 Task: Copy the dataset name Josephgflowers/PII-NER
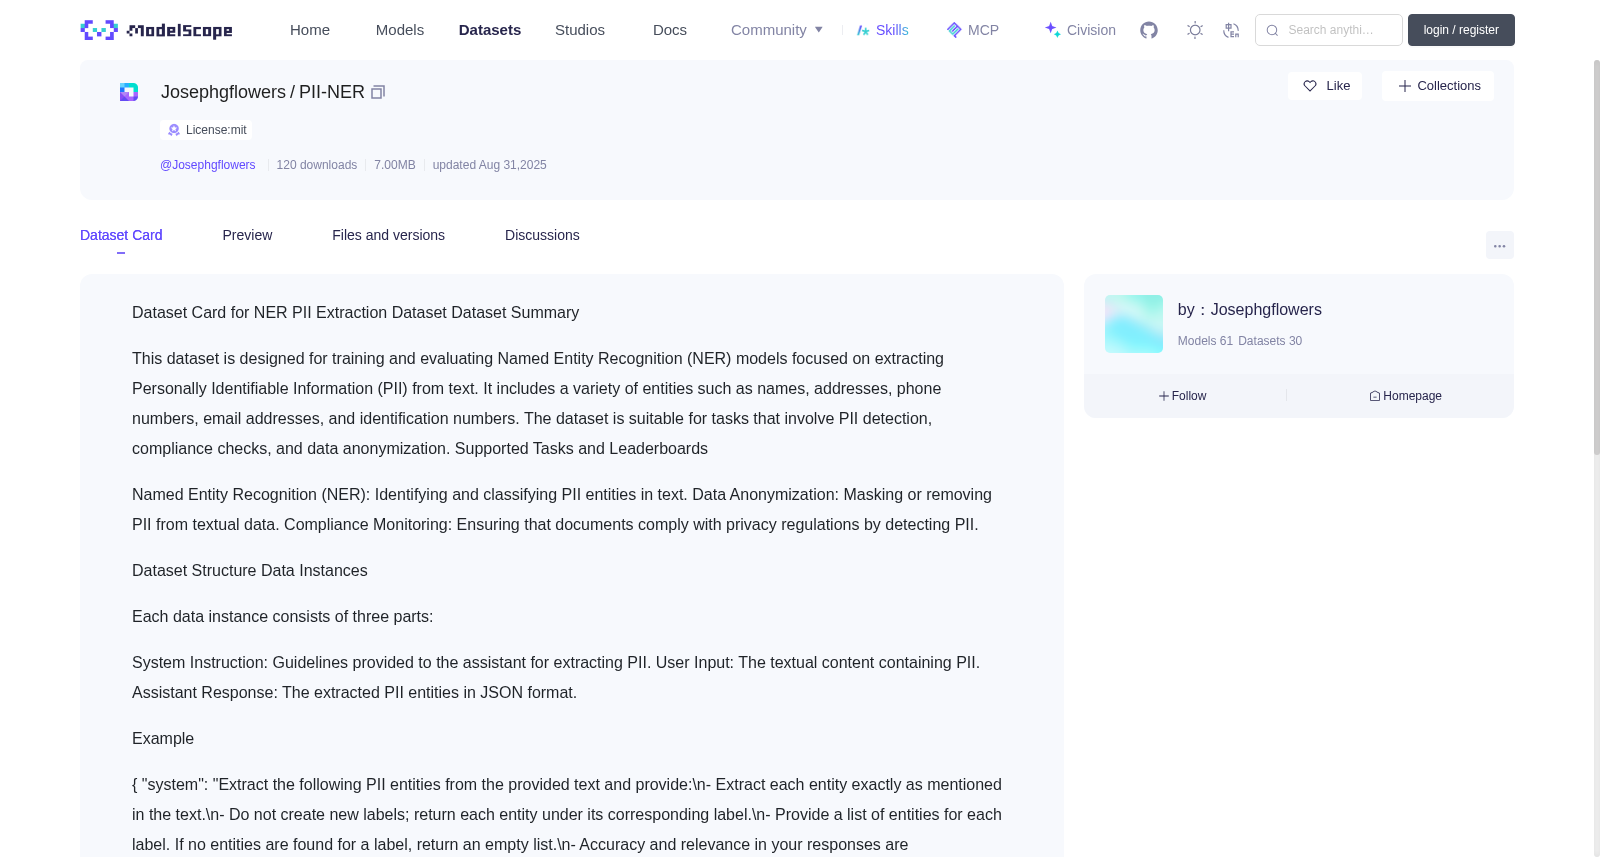(x=378, y=92)
